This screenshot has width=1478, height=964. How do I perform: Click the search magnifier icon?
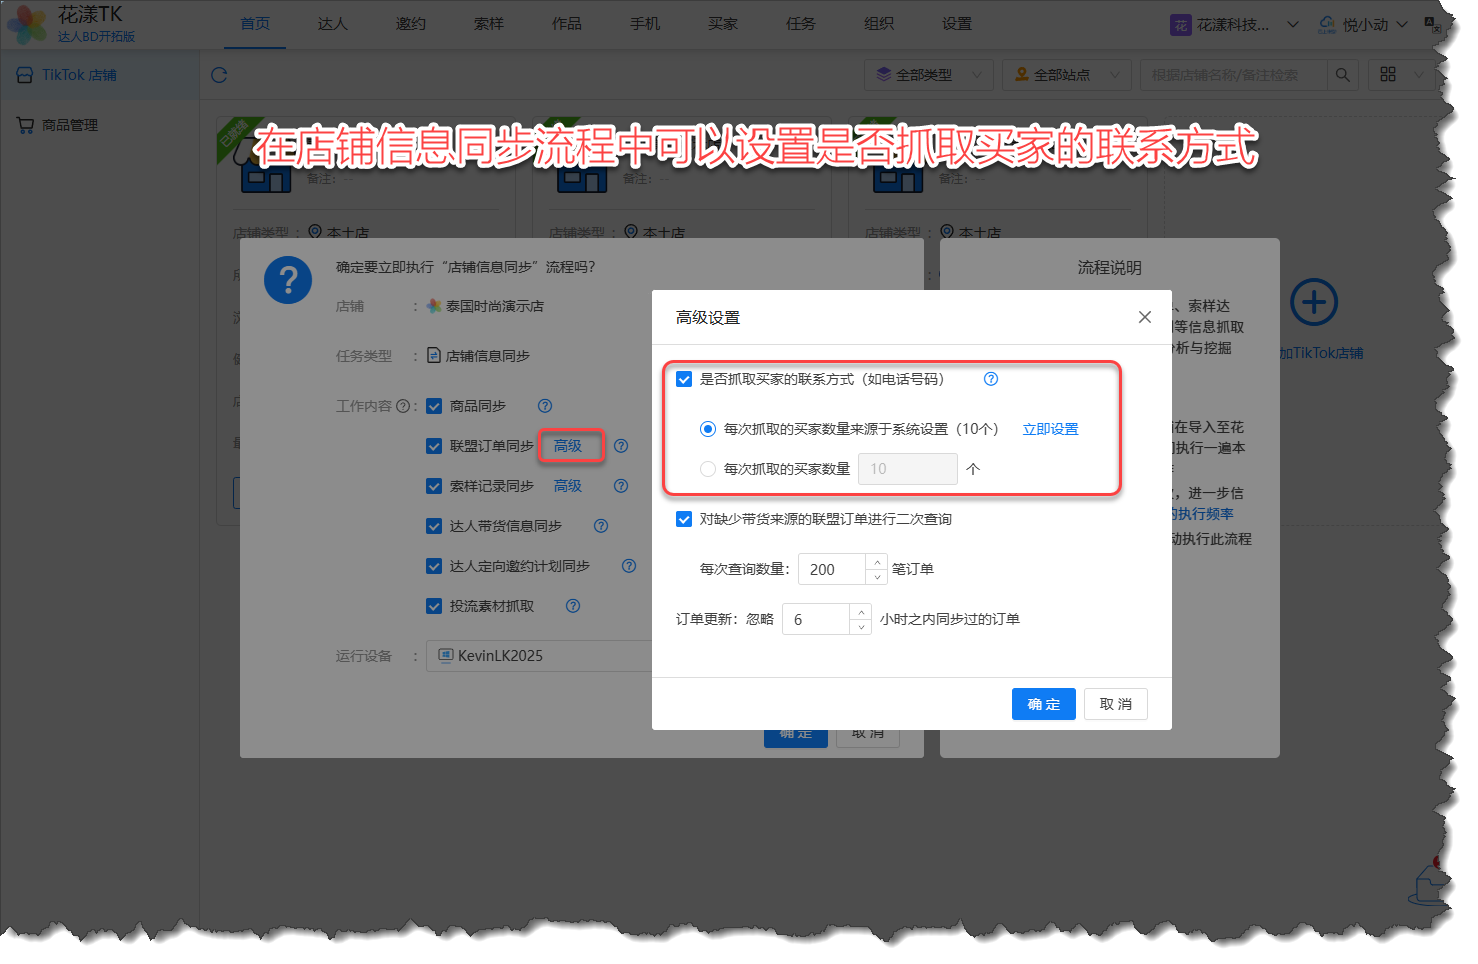(x=1342, y=75)
